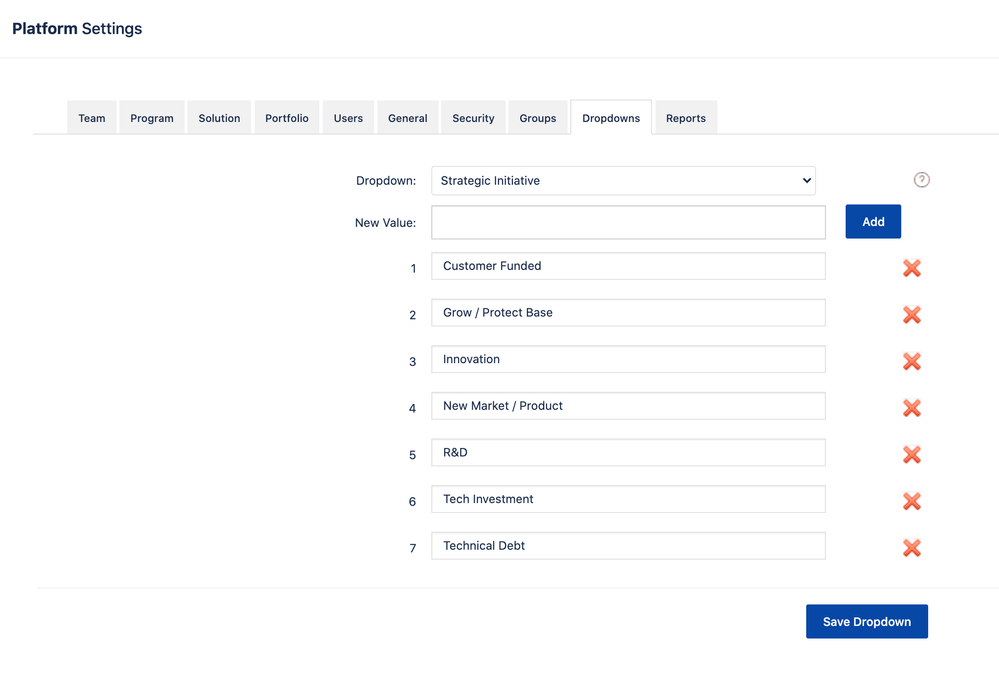The height and width of the screenshot is (695, 999).
Task: Edit the Tech Investment field
Action: 628,499
